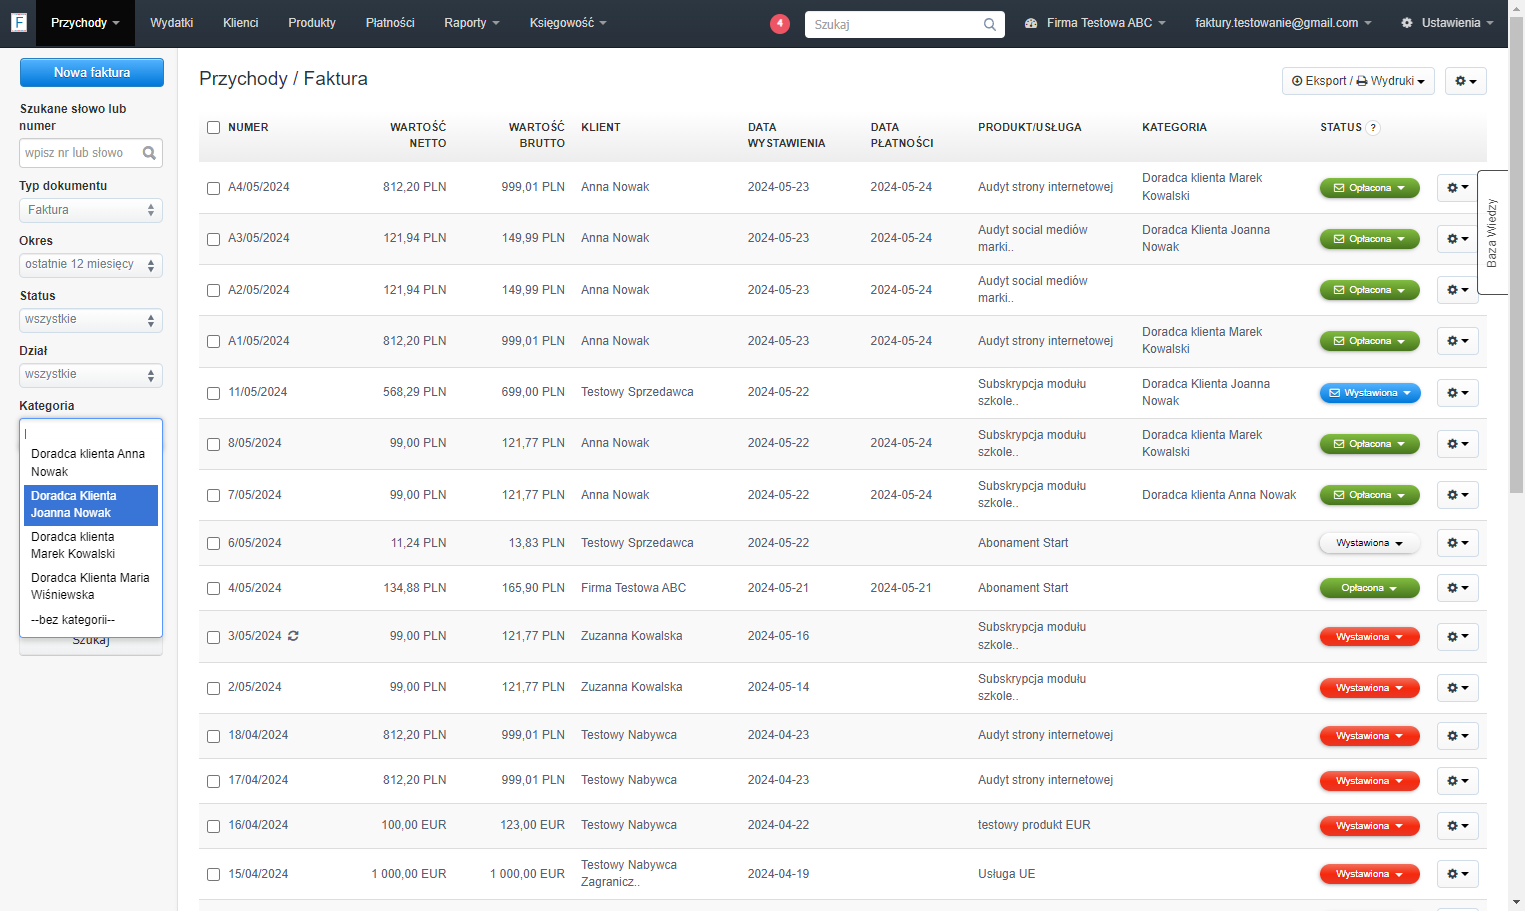Open the Raporty menu
The height and width of the screenshot is (911, 1525).
click(471, 23)
